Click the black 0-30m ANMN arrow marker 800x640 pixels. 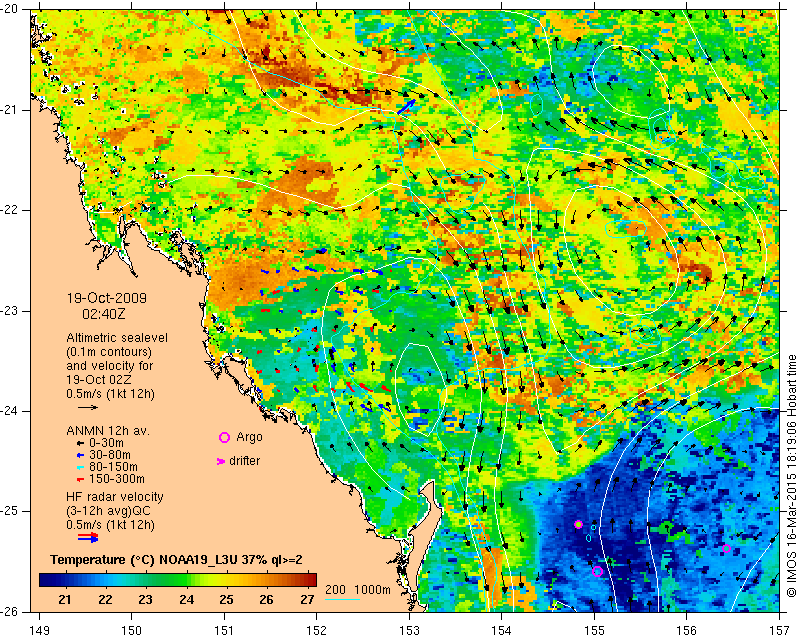80,443
